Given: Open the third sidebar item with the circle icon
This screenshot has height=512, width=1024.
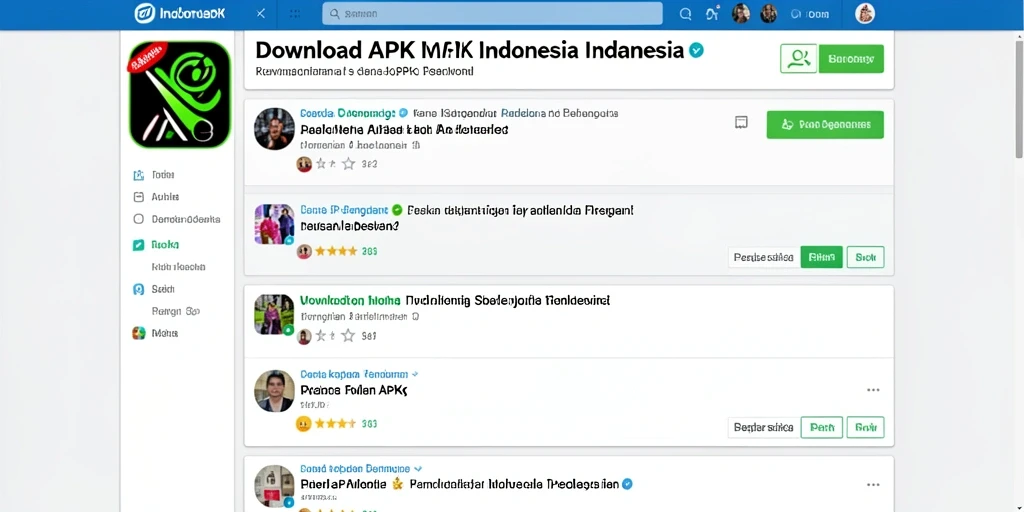Looking at the screenshot, I should (x=176, y=219).
